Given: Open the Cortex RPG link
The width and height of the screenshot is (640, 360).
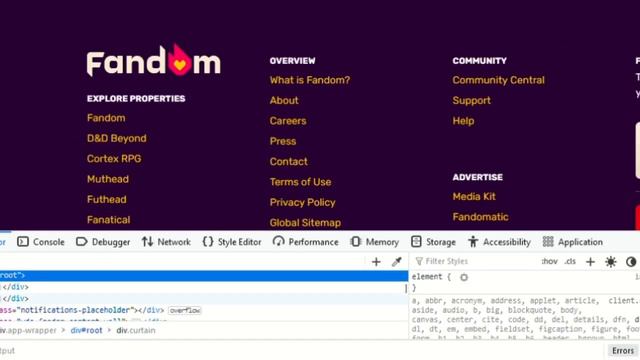Looking at the screenshot, I should coord(114,159).
